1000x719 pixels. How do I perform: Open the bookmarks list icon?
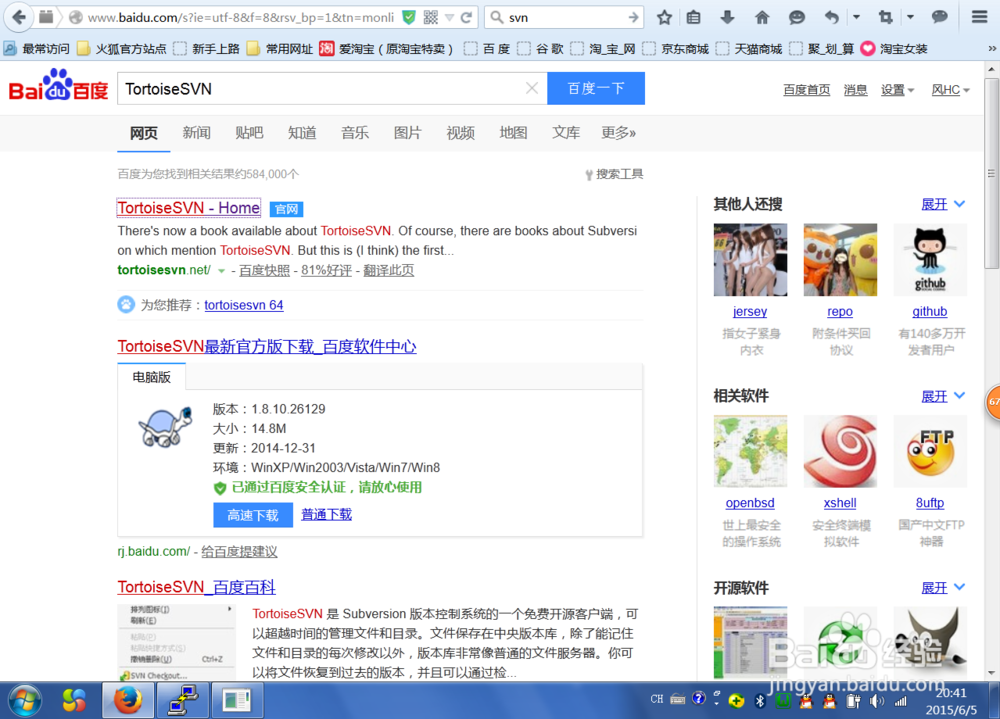click(694, 17)
